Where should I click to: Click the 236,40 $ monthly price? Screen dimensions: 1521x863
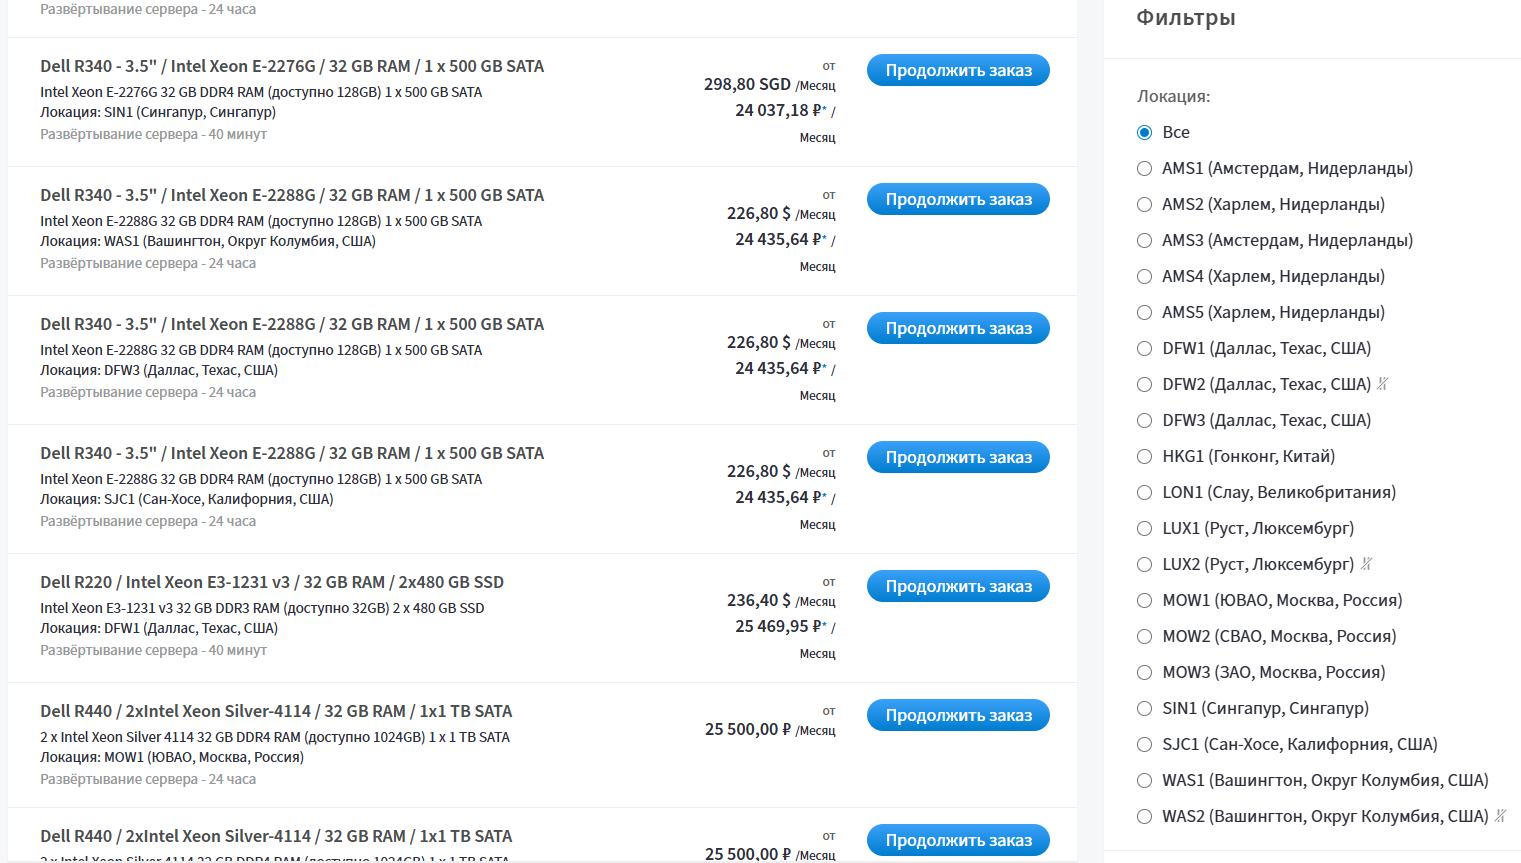781,600
